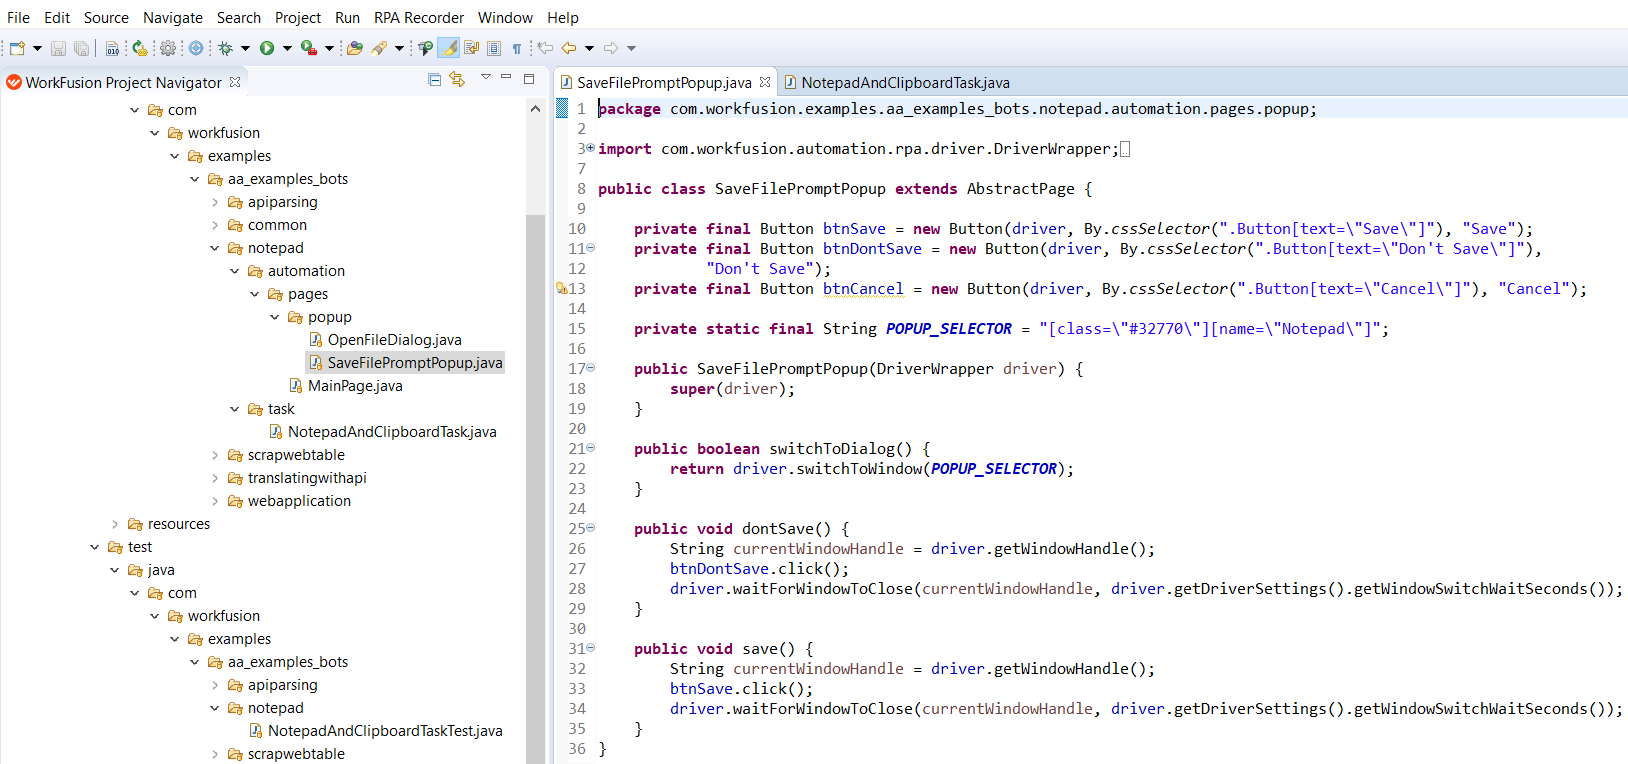1628x764 pixels.
Task: Click the Search flashlight toolbar icon
Action: (380, 48)
